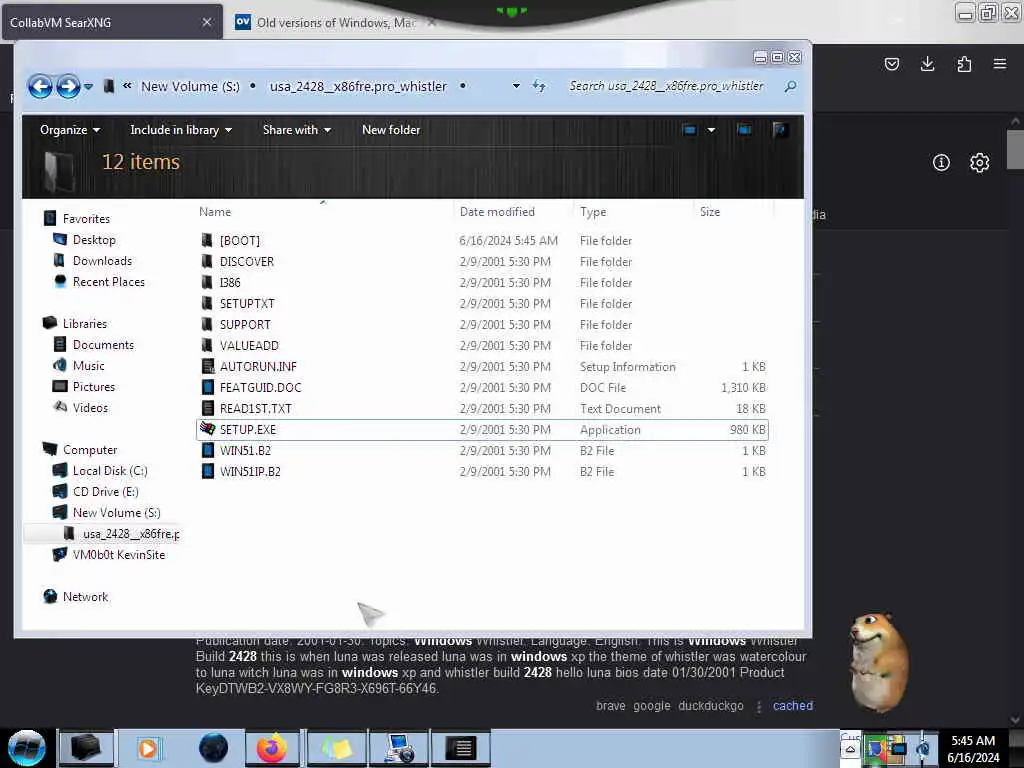Sort files by Date modified column
The image size is (1024, 768).
pos(497,212)
